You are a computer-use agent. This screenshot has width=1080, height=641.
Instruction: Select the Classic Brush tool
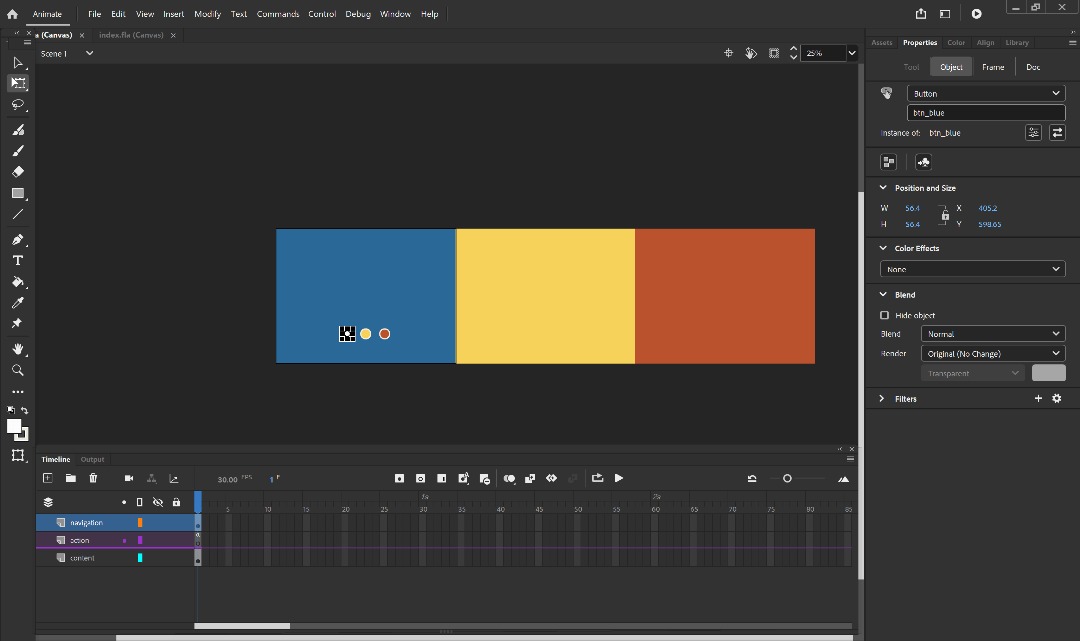[18, 151]
